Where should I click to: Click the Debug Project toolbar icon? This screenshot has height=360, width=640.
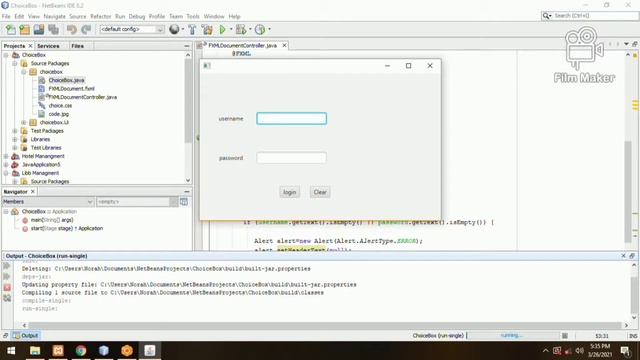point(241,29)
